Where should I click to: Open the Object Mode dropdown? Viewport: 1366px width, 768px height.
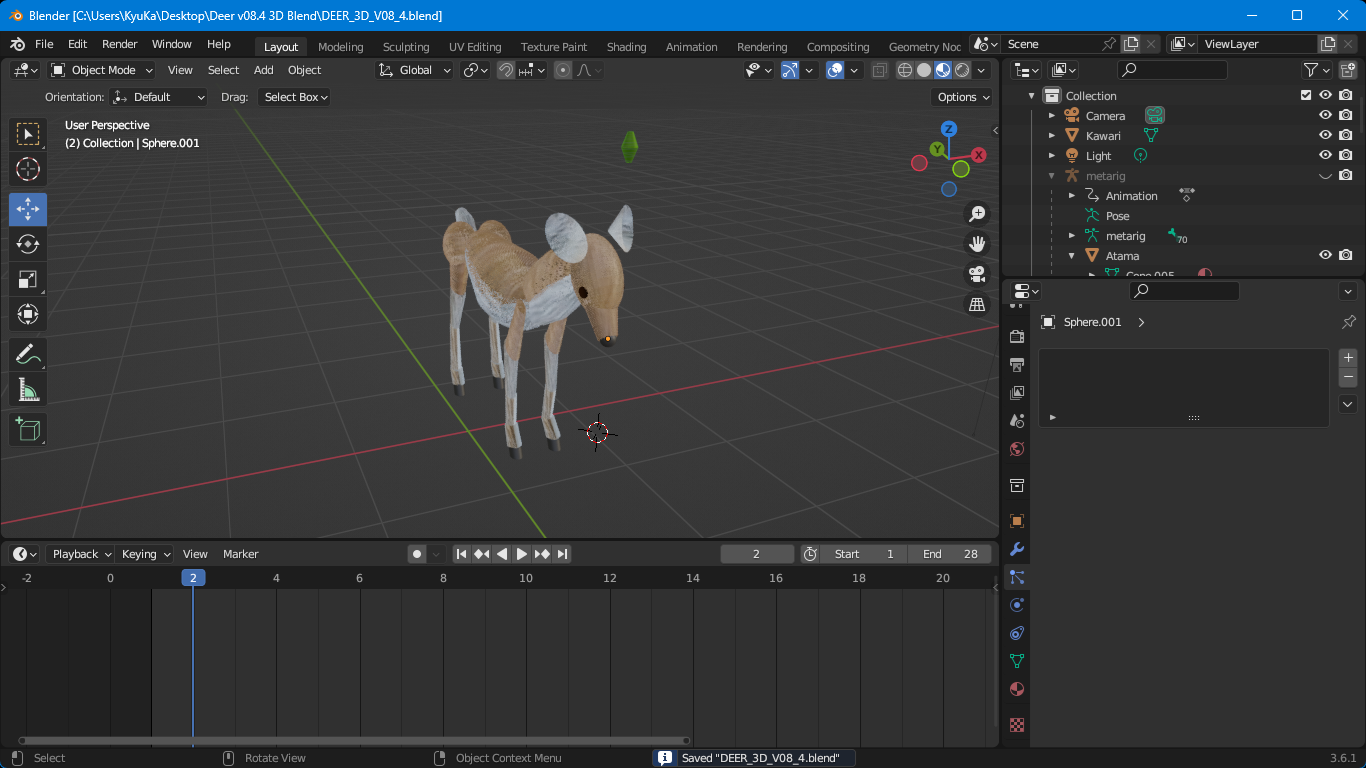pos(101,70)
